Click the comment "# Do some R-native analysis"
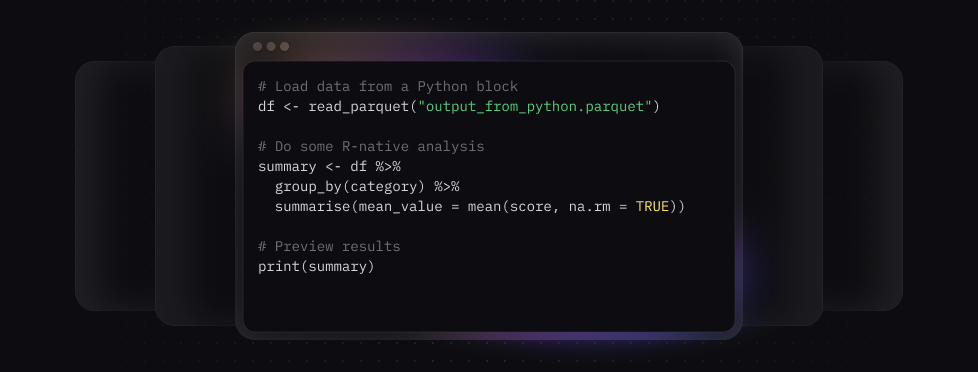Screen dimensions: 978x372 [x=371, y=147]
